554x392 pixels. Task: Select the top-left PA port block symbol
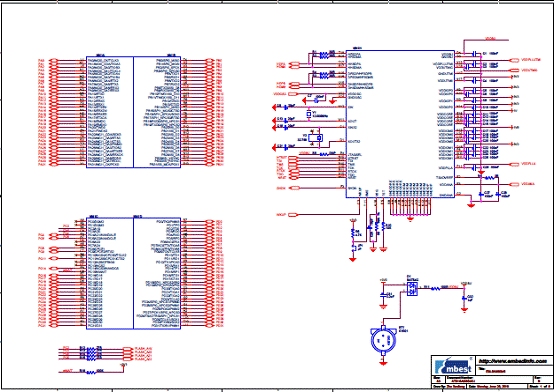(134, 112)
